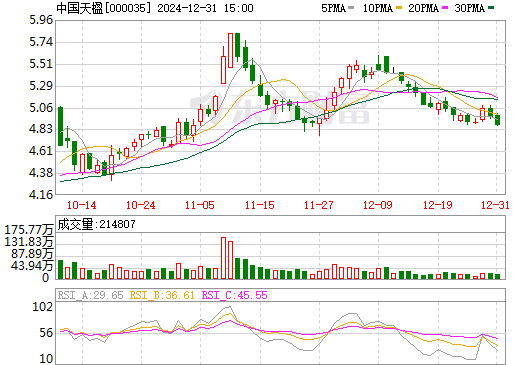
Task: Click the 5.06 price axis label
Action: 41,108
